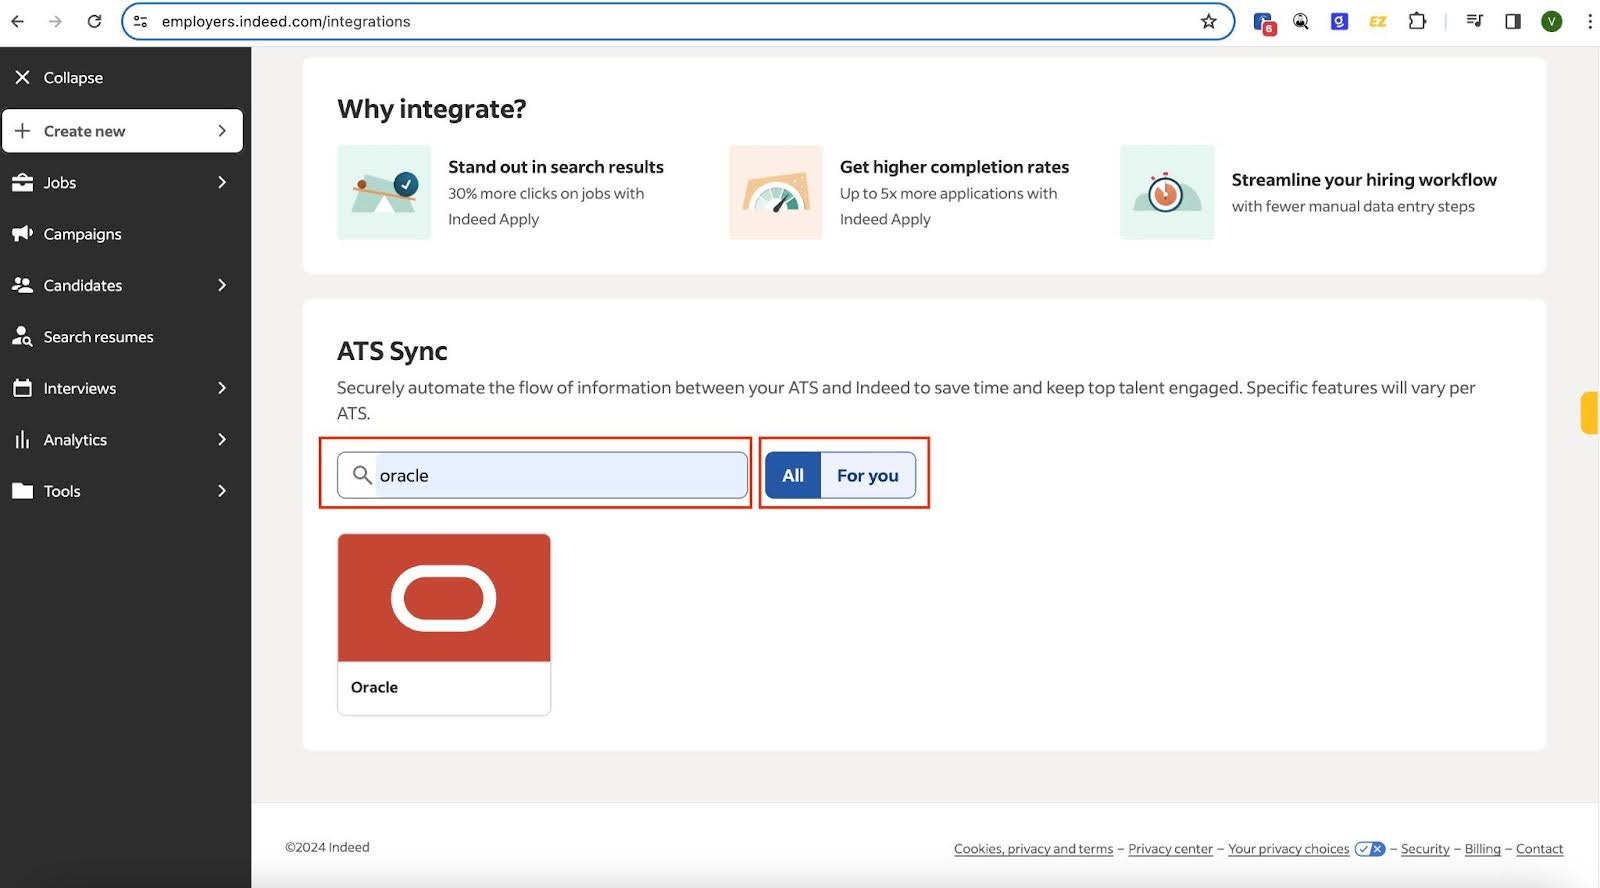The width and height of the screenshot is (1600, 888).
Task: Click the ATS search field containing oracle
Action: point(543,475)
